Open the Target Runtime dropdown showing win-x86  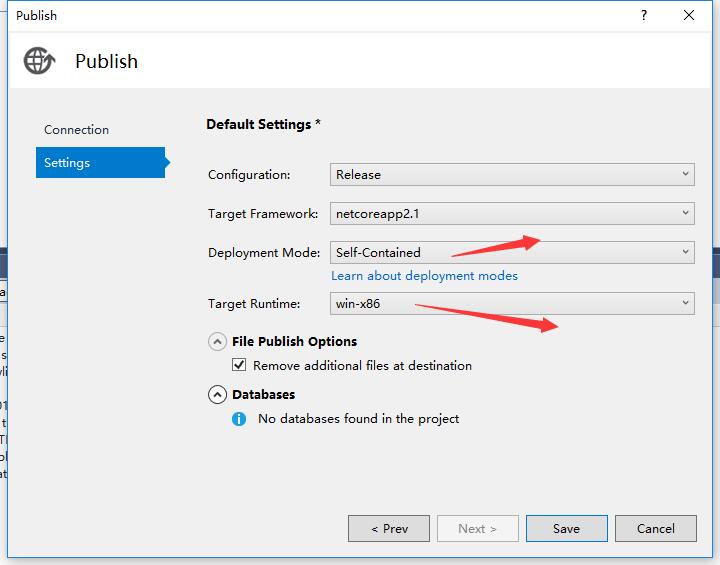(x=512, y=302)
